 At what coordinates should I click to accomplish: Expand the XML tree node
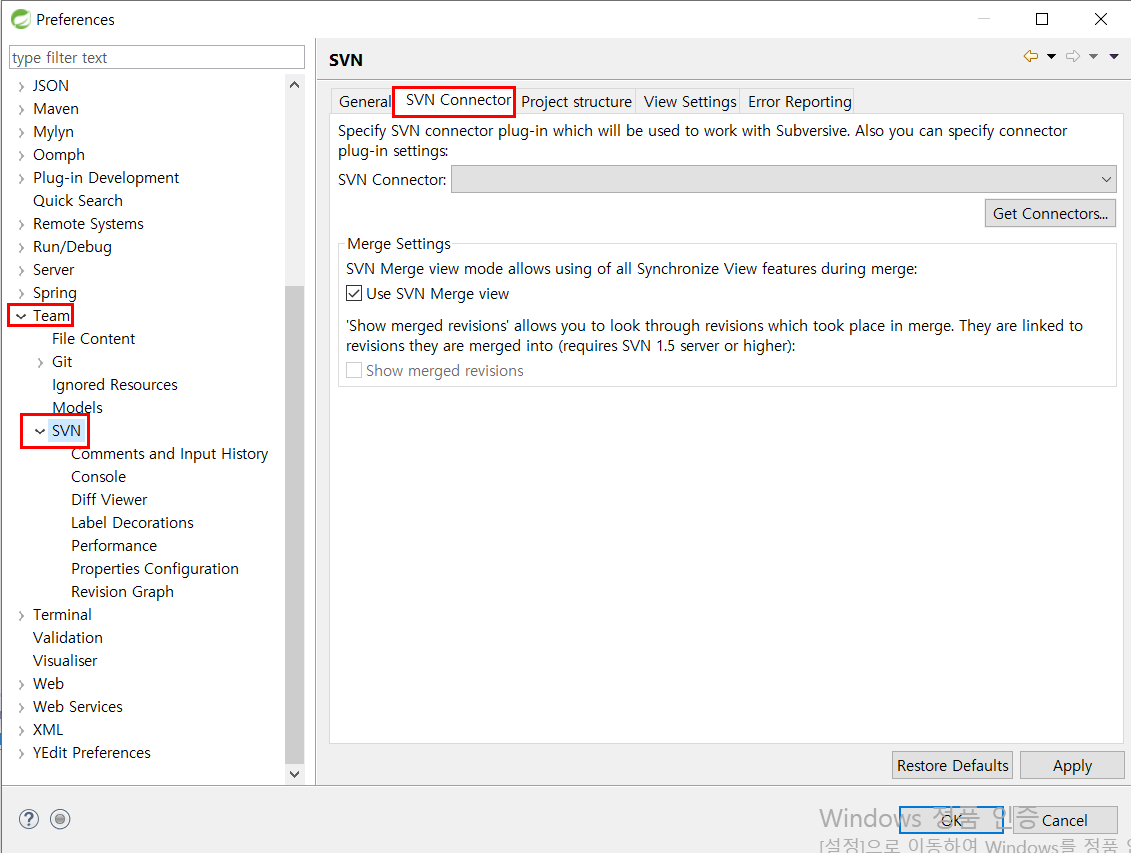(x=21, y=731)
